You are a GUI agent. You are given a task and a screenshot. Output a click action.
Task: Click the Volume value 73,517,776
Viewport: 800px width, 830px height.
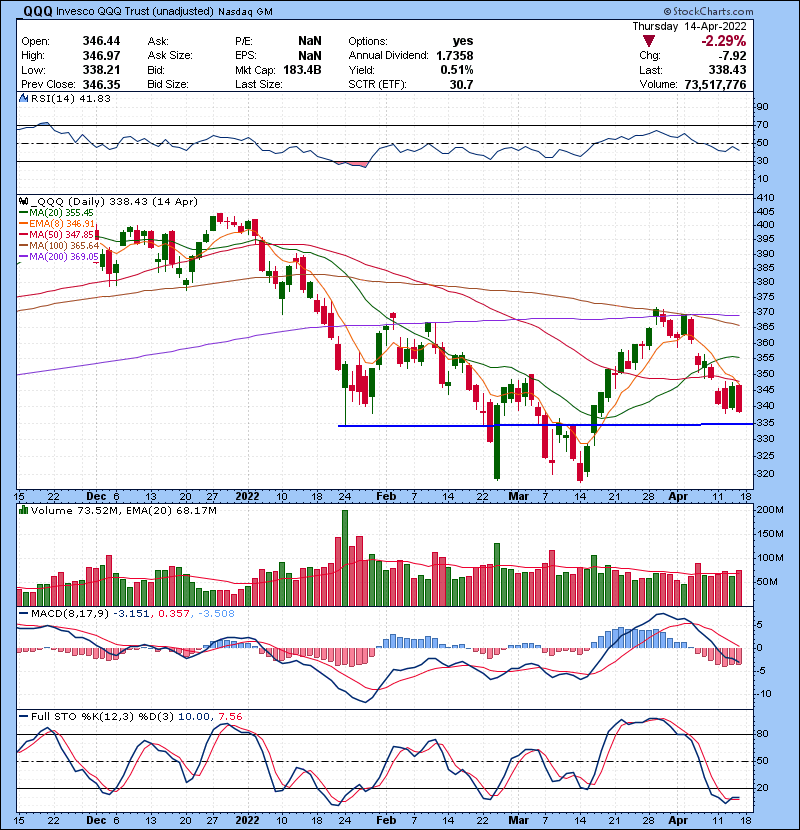(715, 85)
